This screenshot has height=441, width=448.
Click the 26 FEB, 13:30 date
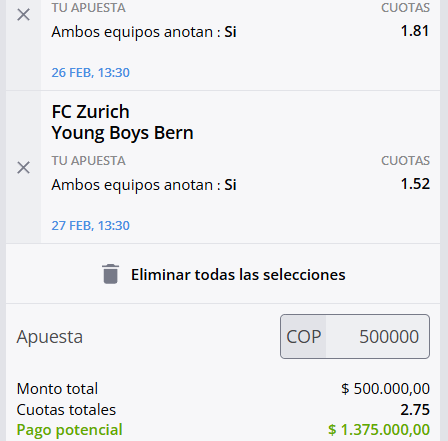[x=90, y=73]
